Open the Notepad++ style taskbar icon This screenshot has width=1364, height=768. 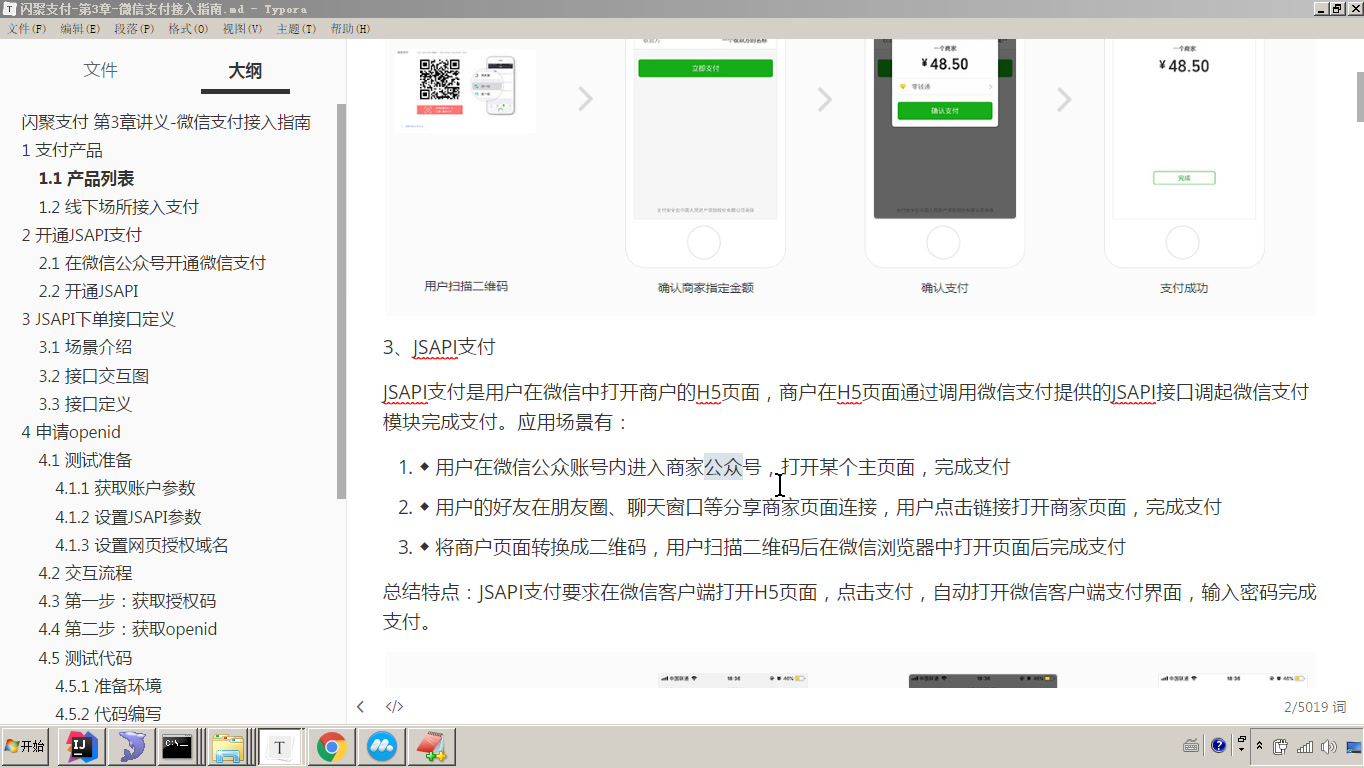pyautogui.click(x=431, y=747)
